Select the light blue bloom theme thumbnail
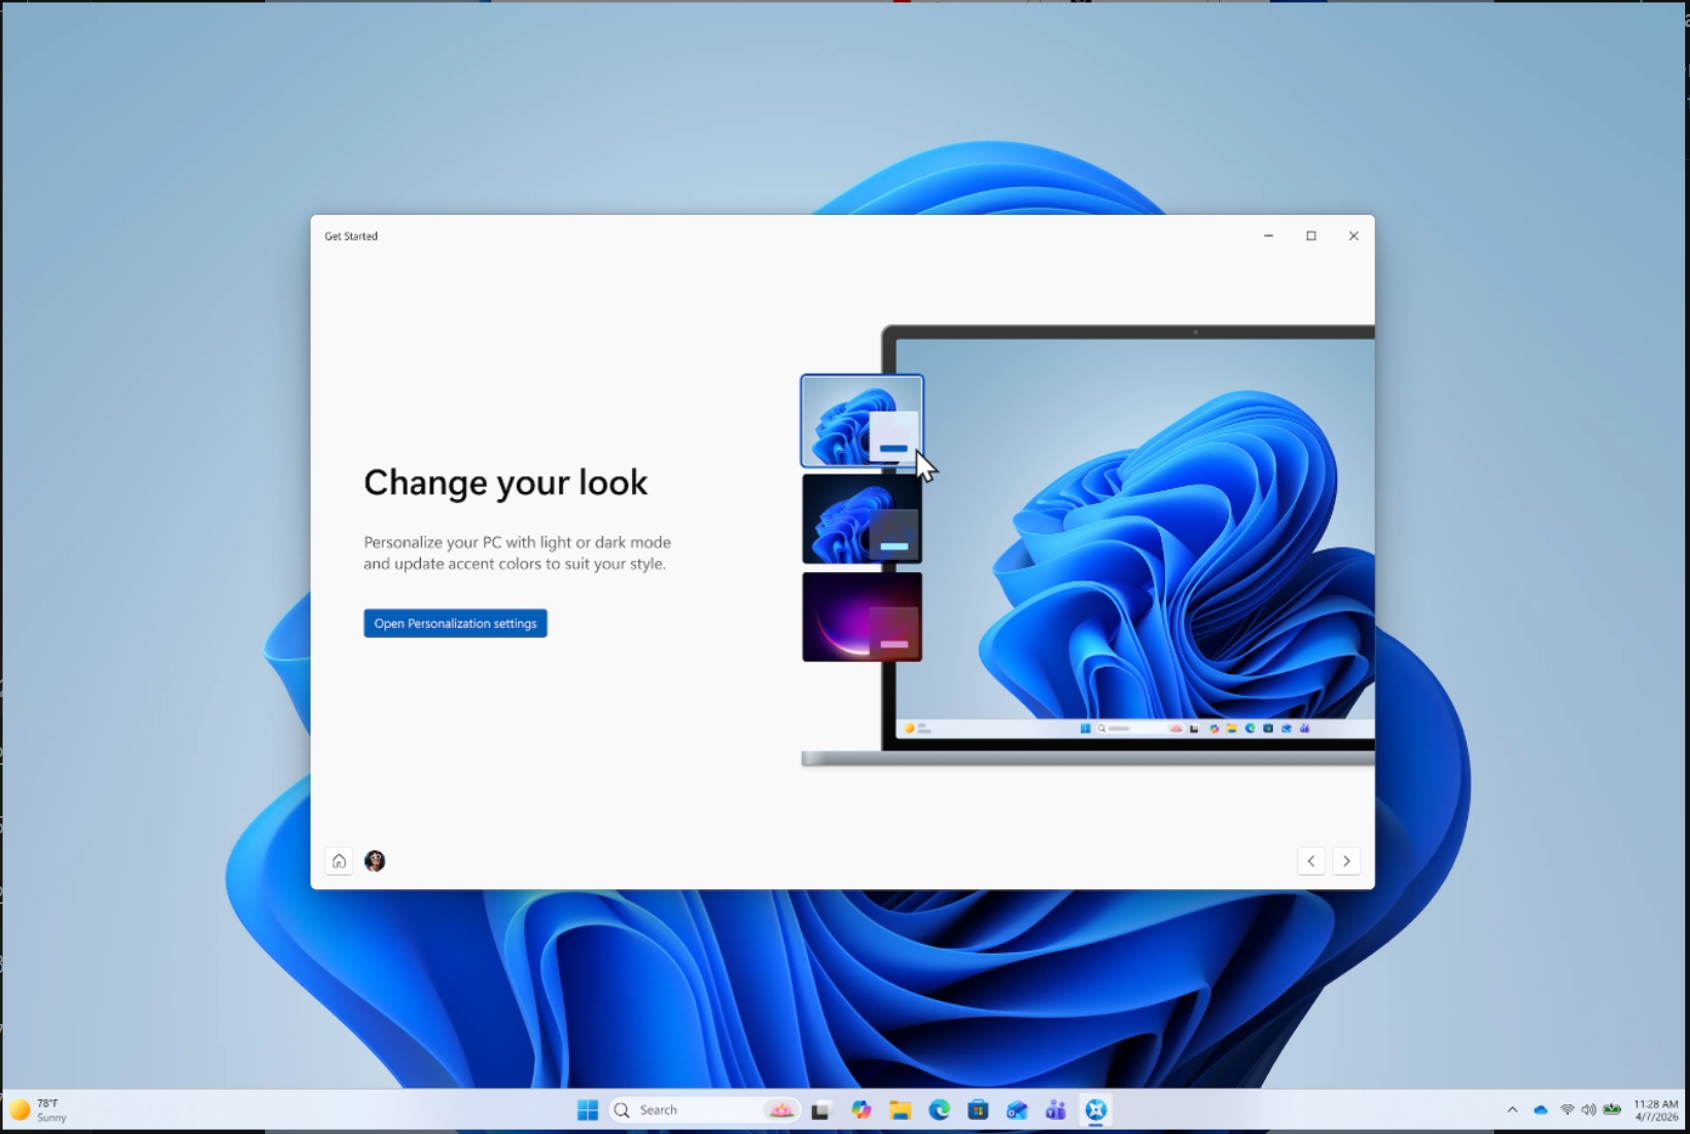 862,421
